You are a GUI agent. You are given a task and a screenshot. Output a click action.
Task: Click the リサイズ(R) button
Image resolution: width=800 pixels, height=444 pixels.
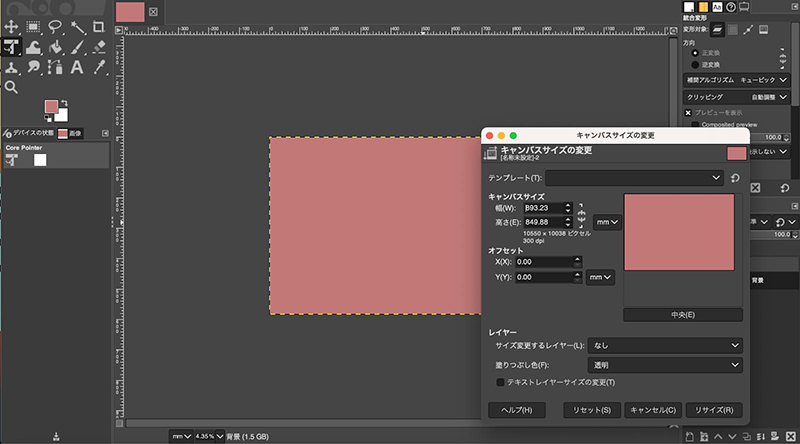click(714, 410)
